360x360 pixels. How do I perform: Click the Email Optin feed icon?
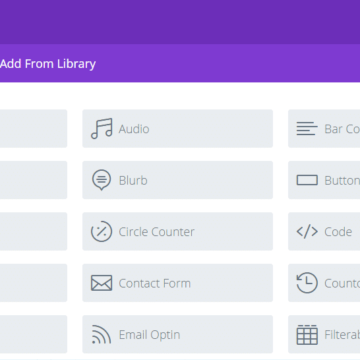coord(101,334)
